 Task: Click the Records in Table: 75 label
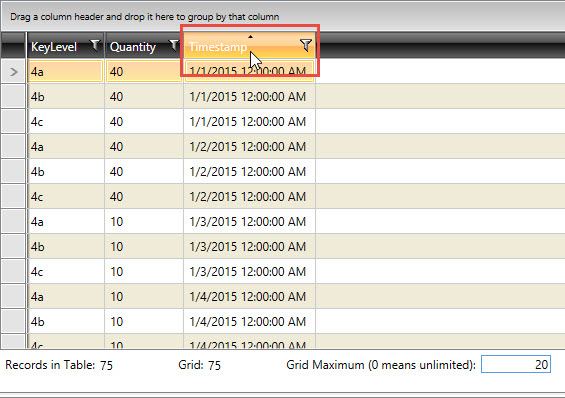(x=59, y=365)
